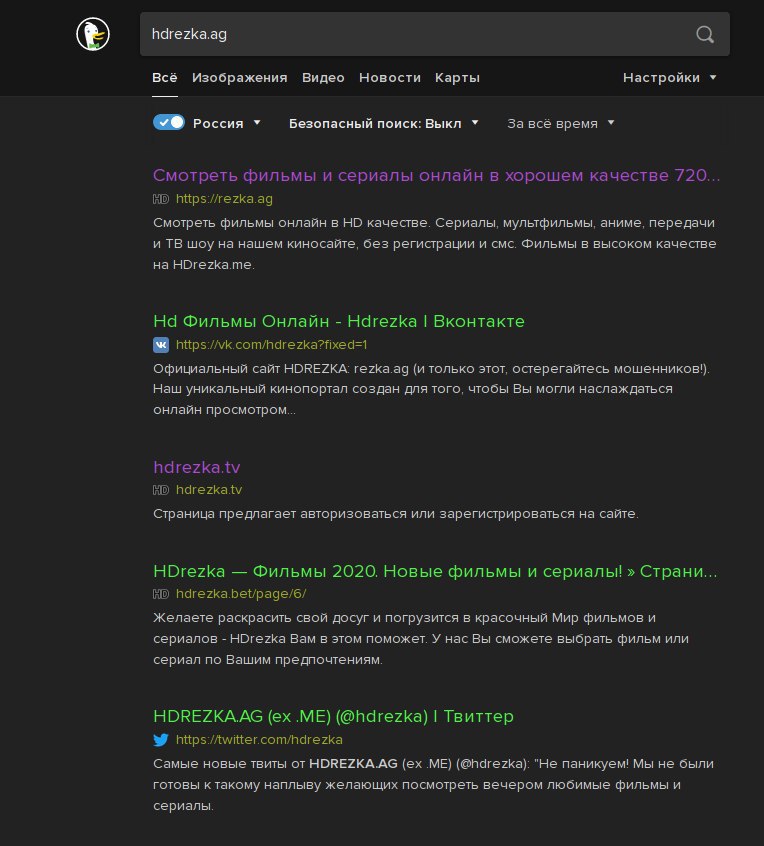
Task: Open result 'Смотреть фильмы и сериалы онлайн'
Action: (x=436, y=175)
